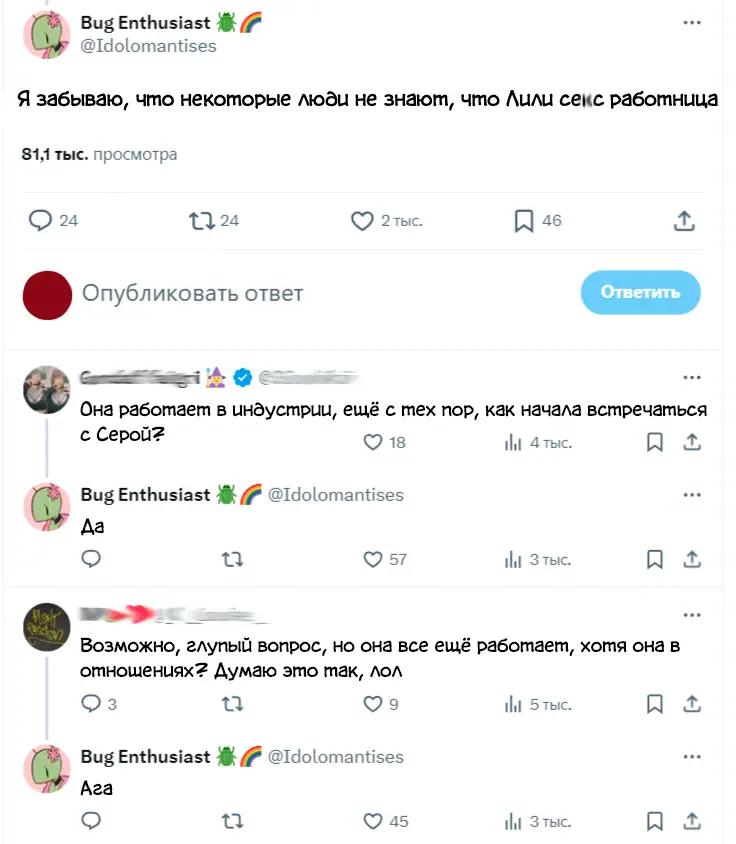Retweet the 'Да' reply

click(x=233, y=560)
